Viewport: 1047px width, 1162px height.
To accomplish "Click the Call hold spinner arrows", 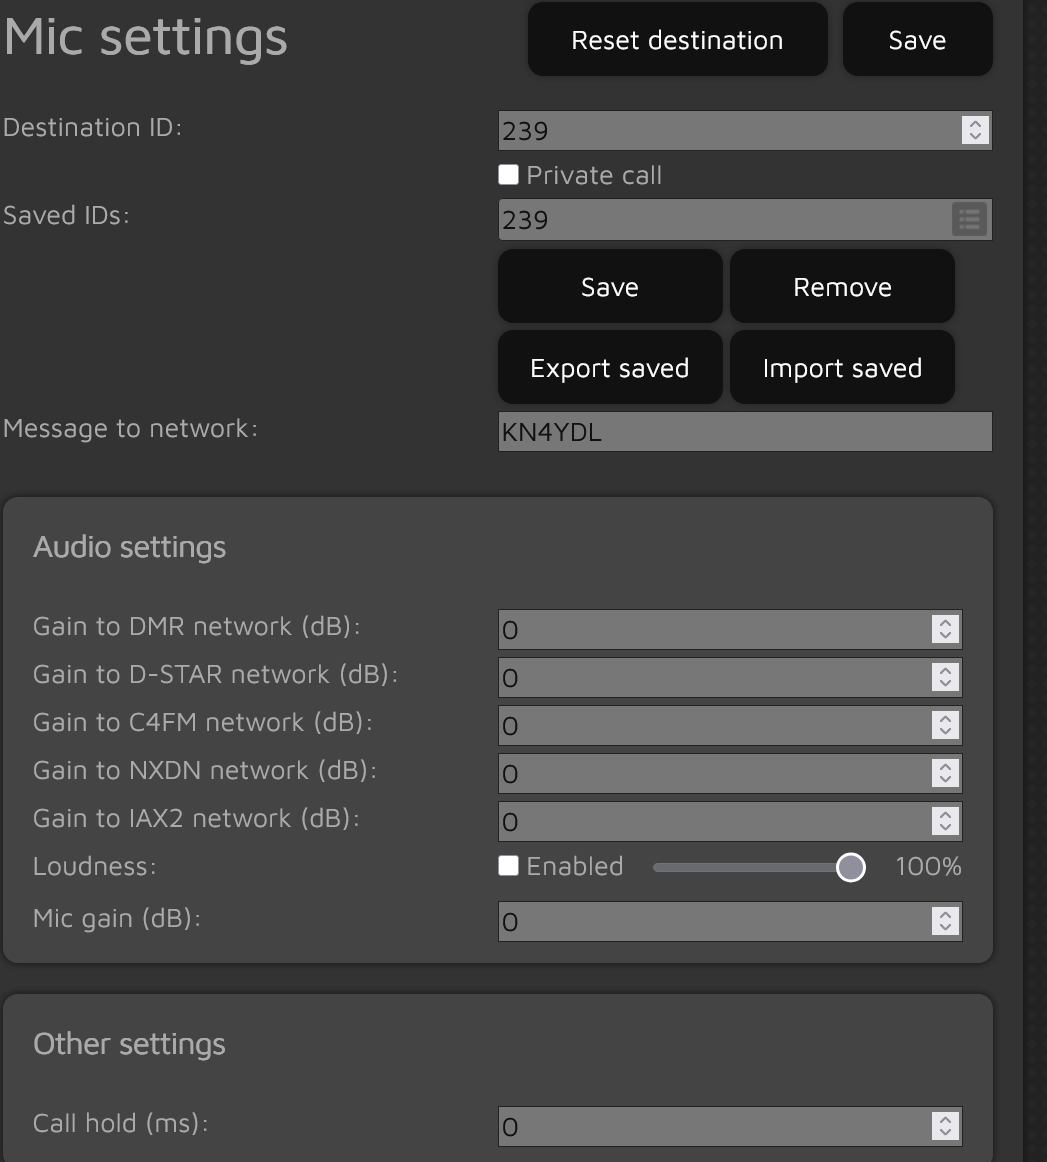I will 944,1126.
